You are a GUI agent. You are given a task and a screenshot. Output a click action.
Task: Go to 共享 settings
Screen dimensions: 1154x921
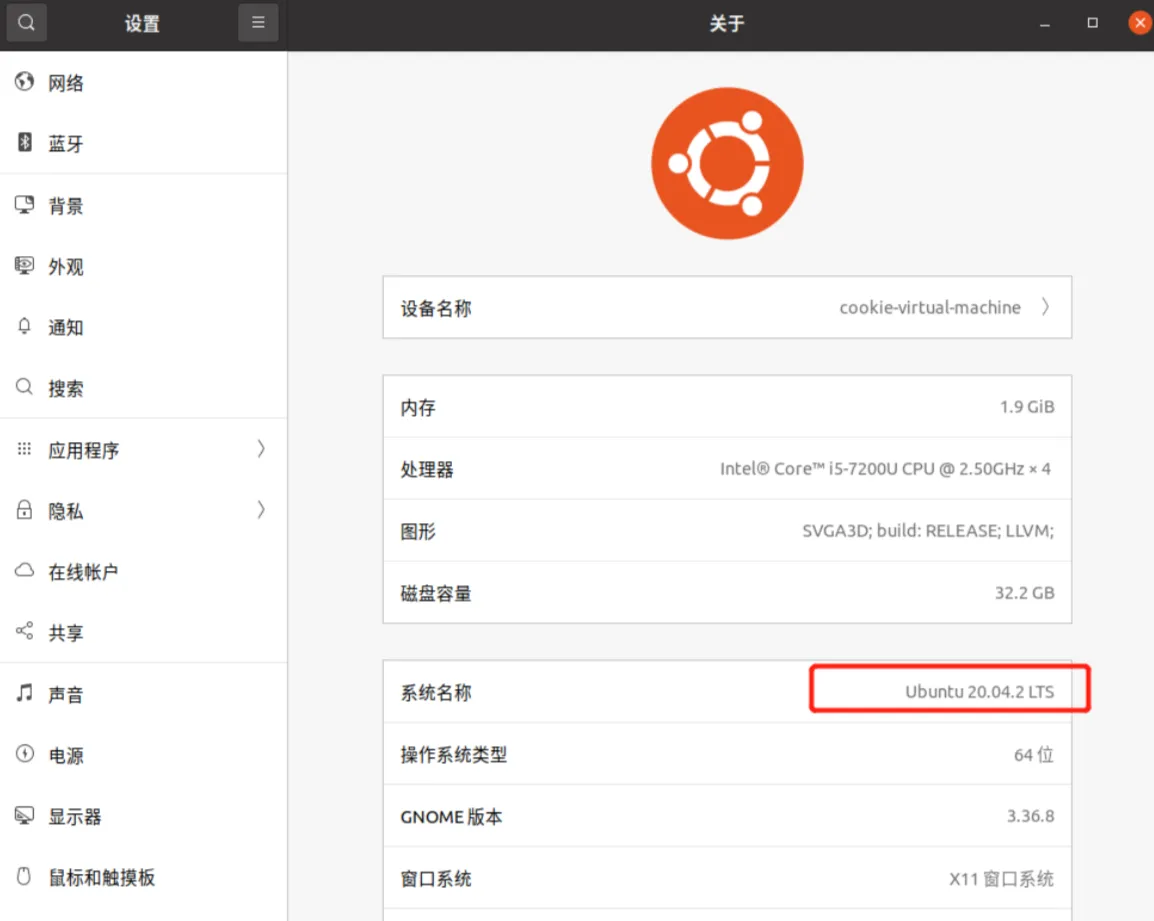(x=144, y=632)
